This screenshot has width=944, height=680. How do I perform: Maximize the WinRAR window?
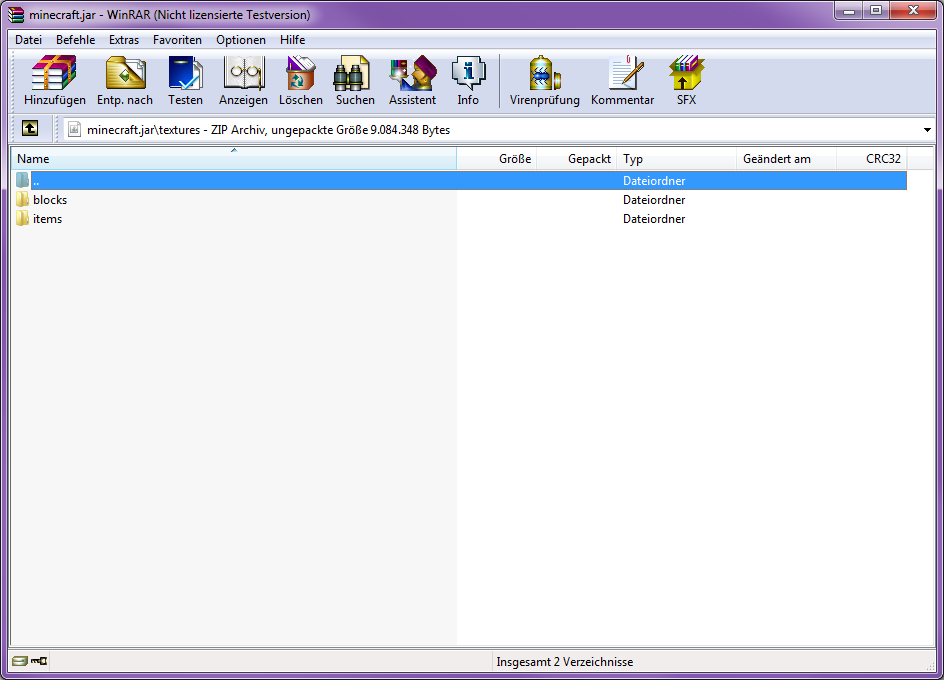pos(876,11)
